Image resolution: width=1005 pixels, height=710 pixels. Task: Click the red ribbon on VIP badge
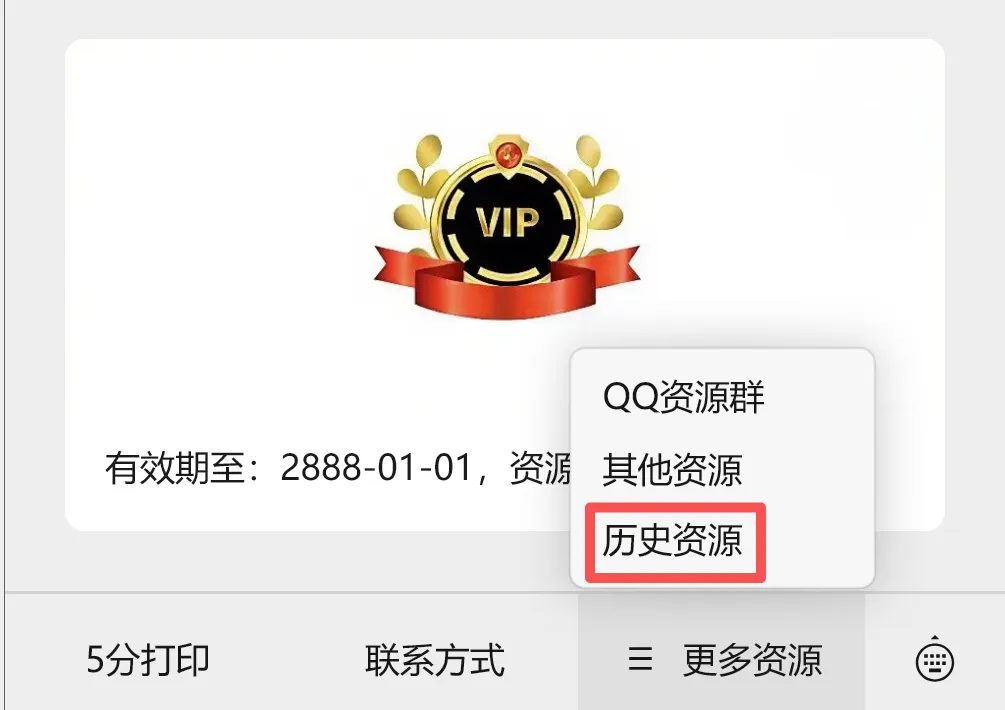pyautogui.click(x=506, y=285)
